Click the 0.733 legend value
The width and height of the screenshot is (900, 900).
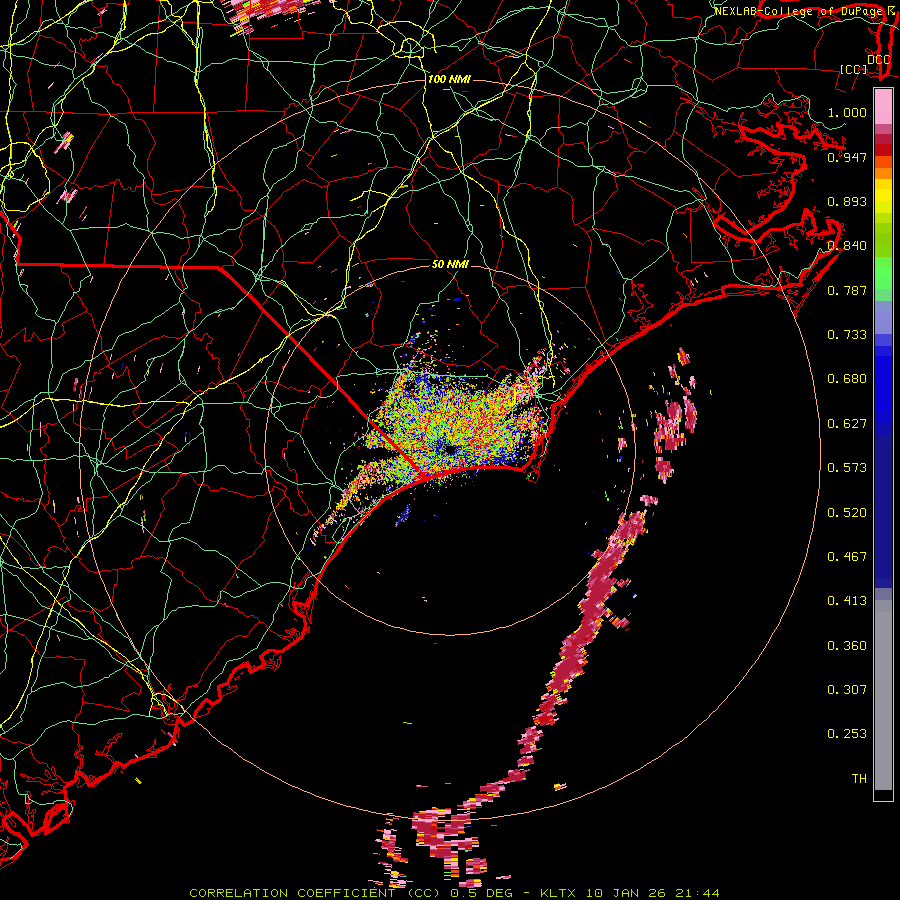coord(847,334)
